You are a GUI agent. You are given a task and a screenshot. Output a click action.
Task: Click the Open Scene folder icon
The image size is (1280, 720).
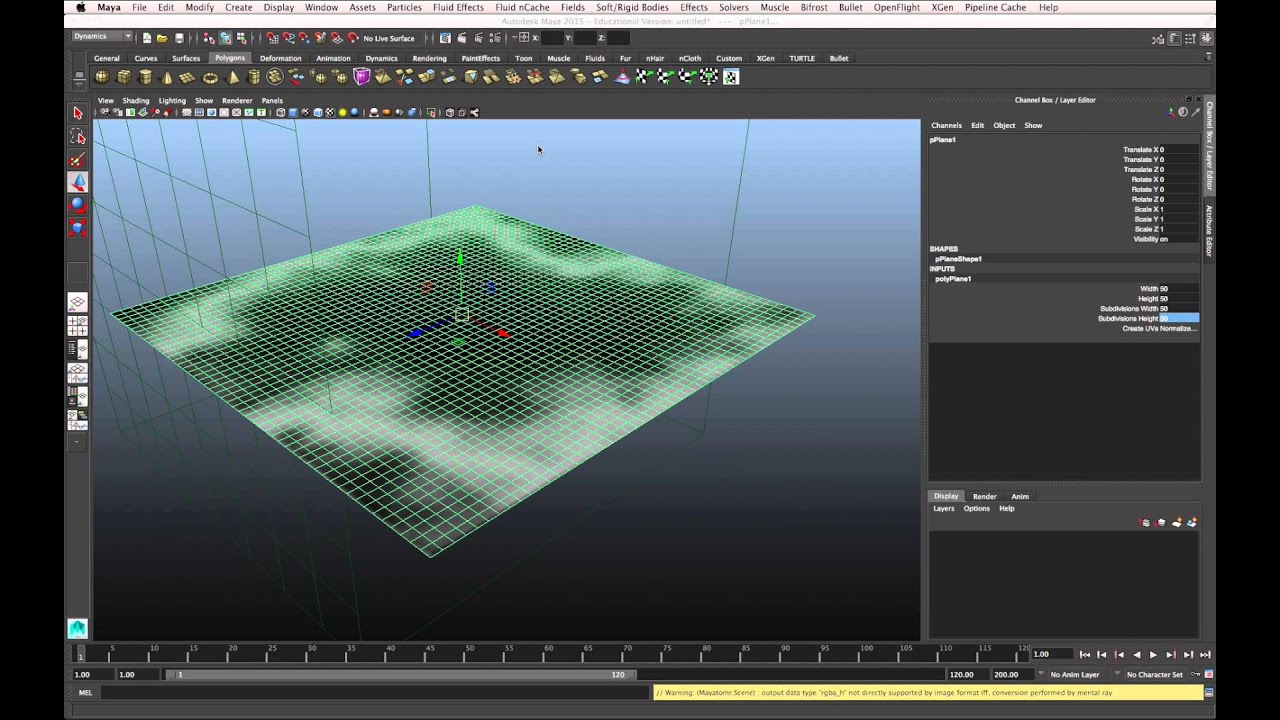click(x=162, y=38)
